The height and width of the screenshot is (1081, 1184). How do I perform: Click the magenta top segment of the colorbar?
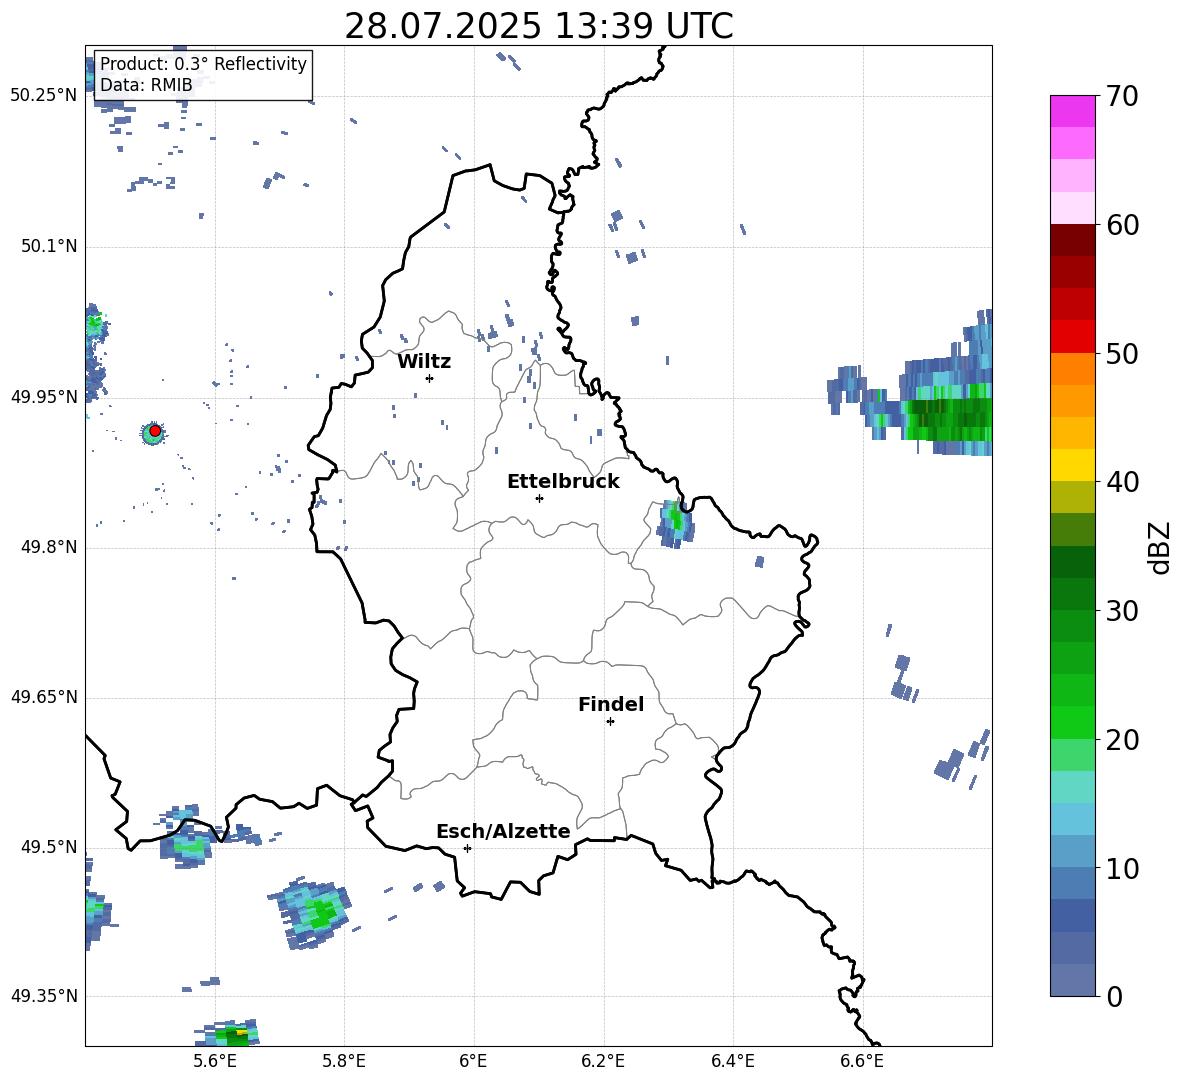1072,112
